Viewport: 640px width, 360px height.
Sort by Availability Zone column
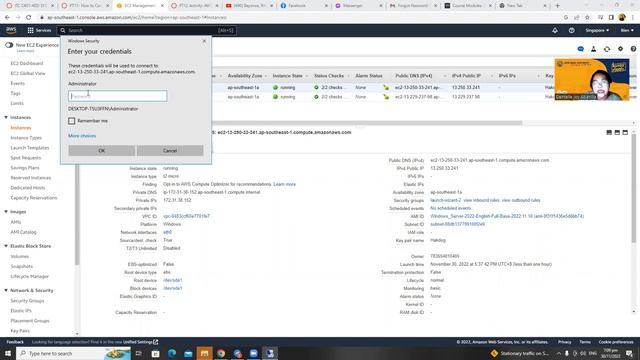245,76
